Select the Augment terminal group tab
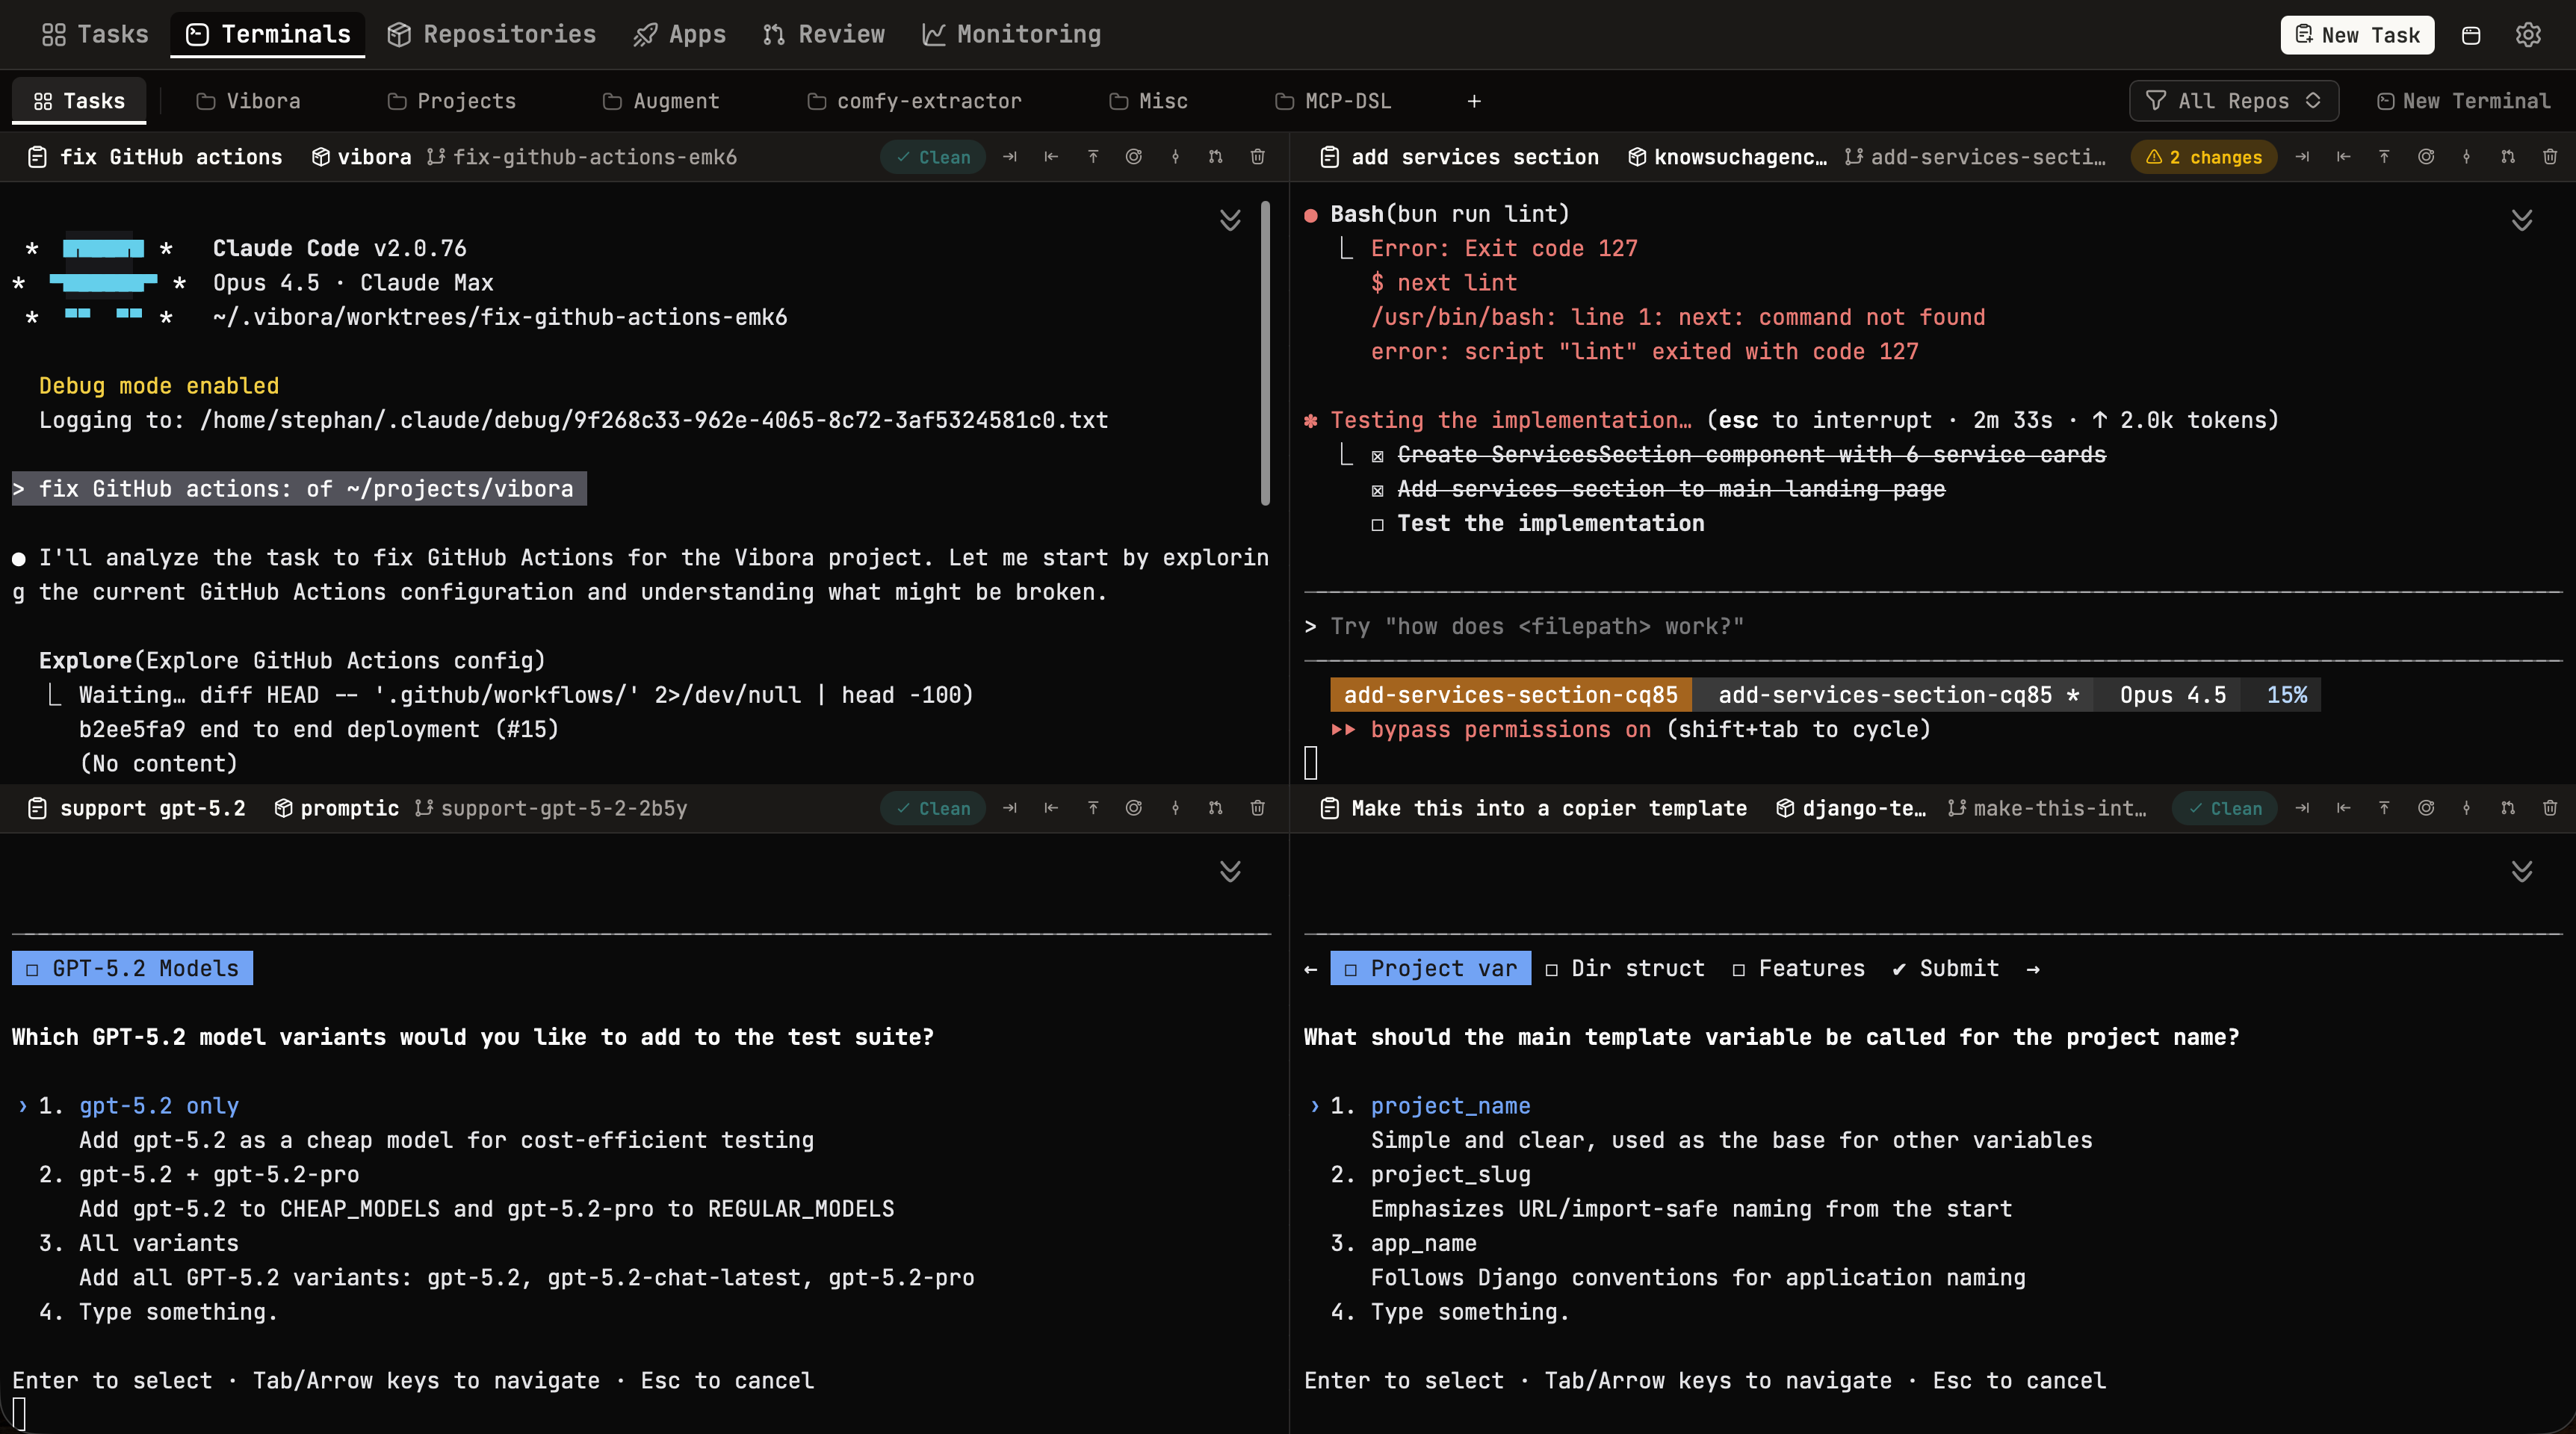Image resolution: width=2576 pixels, height=1434 pixels. 661,101
